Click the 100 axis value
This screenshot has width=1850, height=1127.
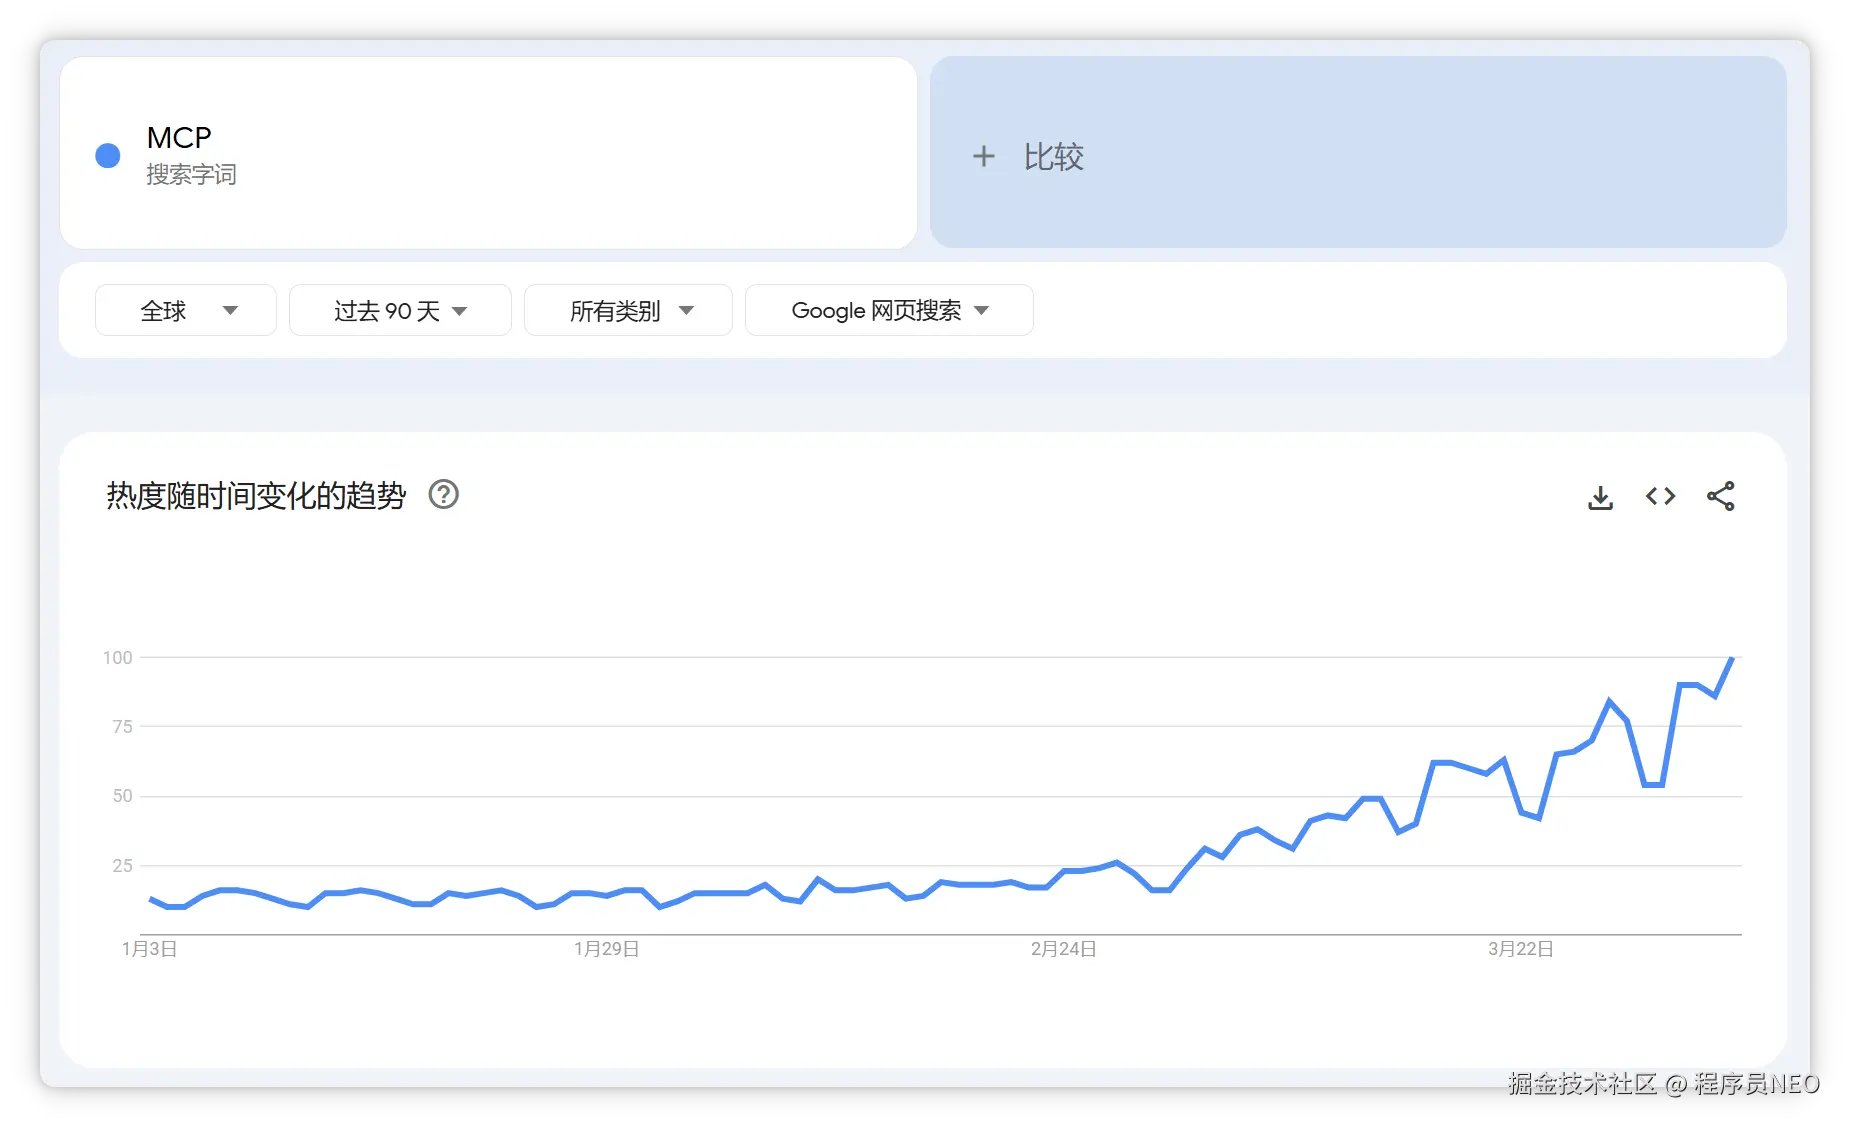(117, 658)
